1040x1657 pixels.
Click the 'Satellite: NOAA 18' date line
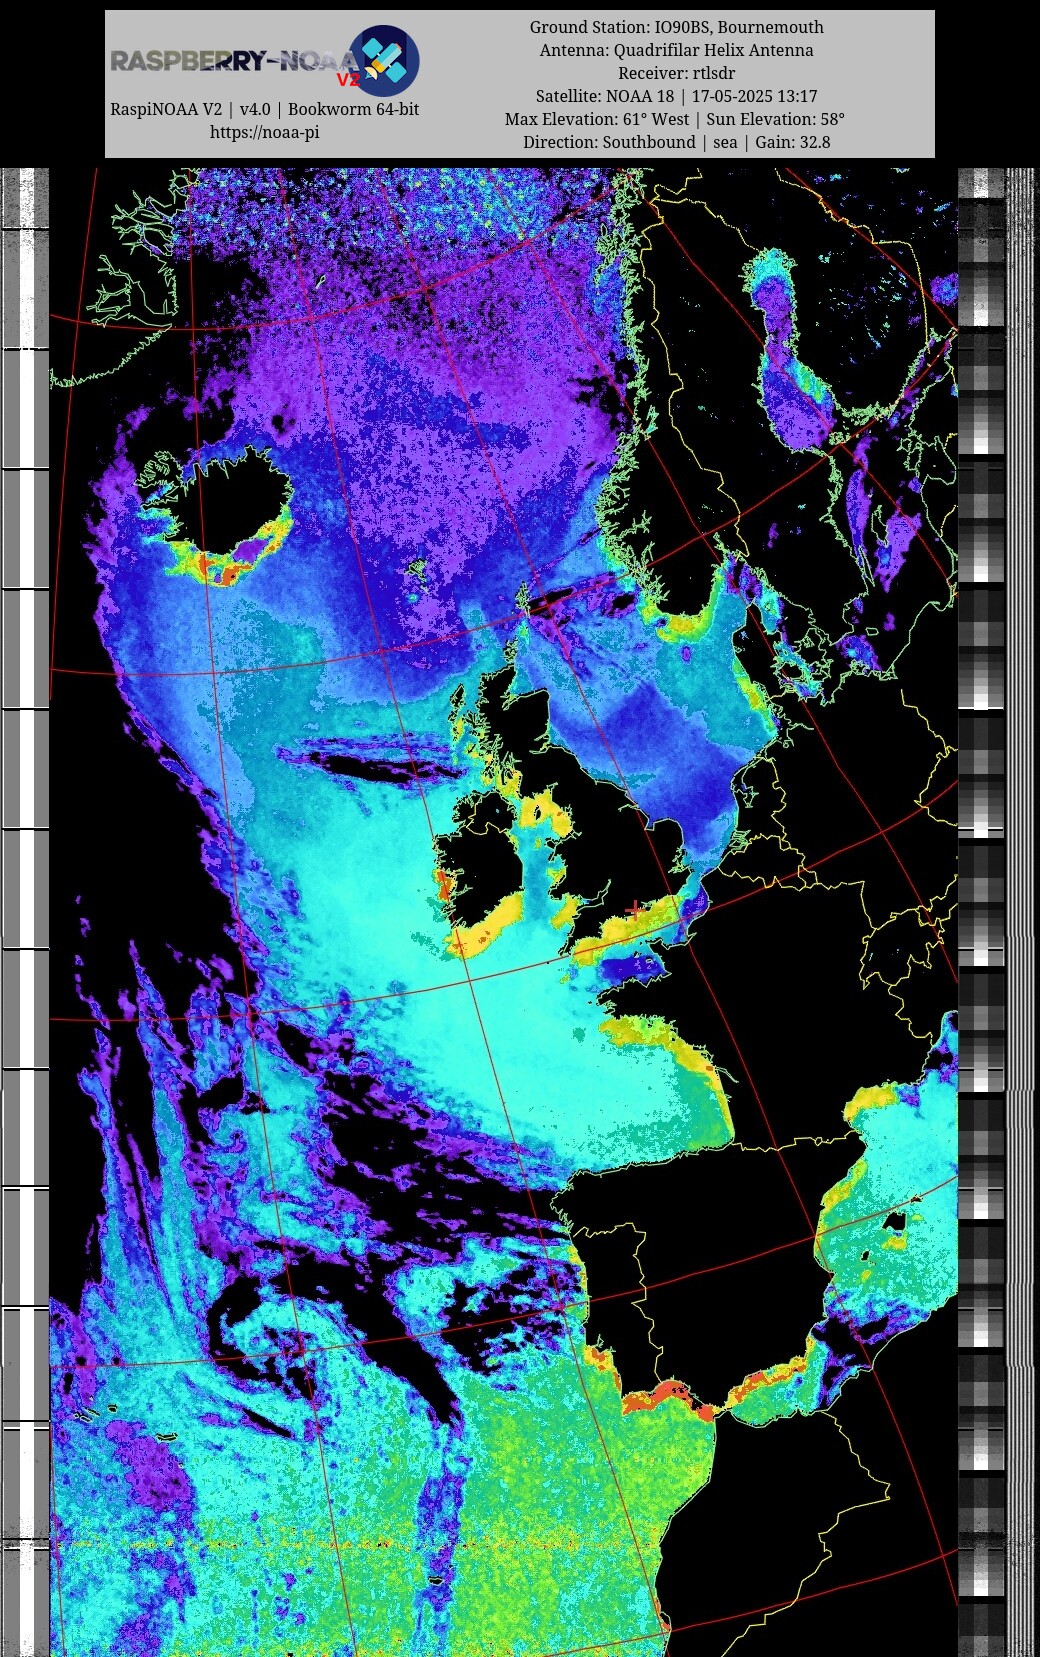pos(677,96)
